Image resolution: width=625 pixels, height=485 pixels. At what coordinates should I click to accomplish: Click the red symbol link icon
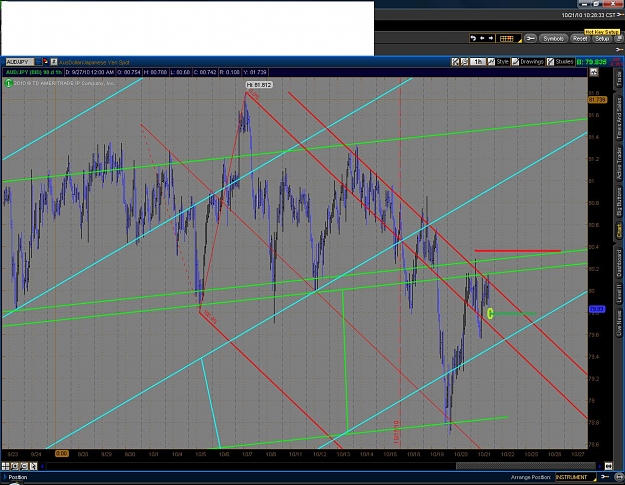(x=46, y=62)
